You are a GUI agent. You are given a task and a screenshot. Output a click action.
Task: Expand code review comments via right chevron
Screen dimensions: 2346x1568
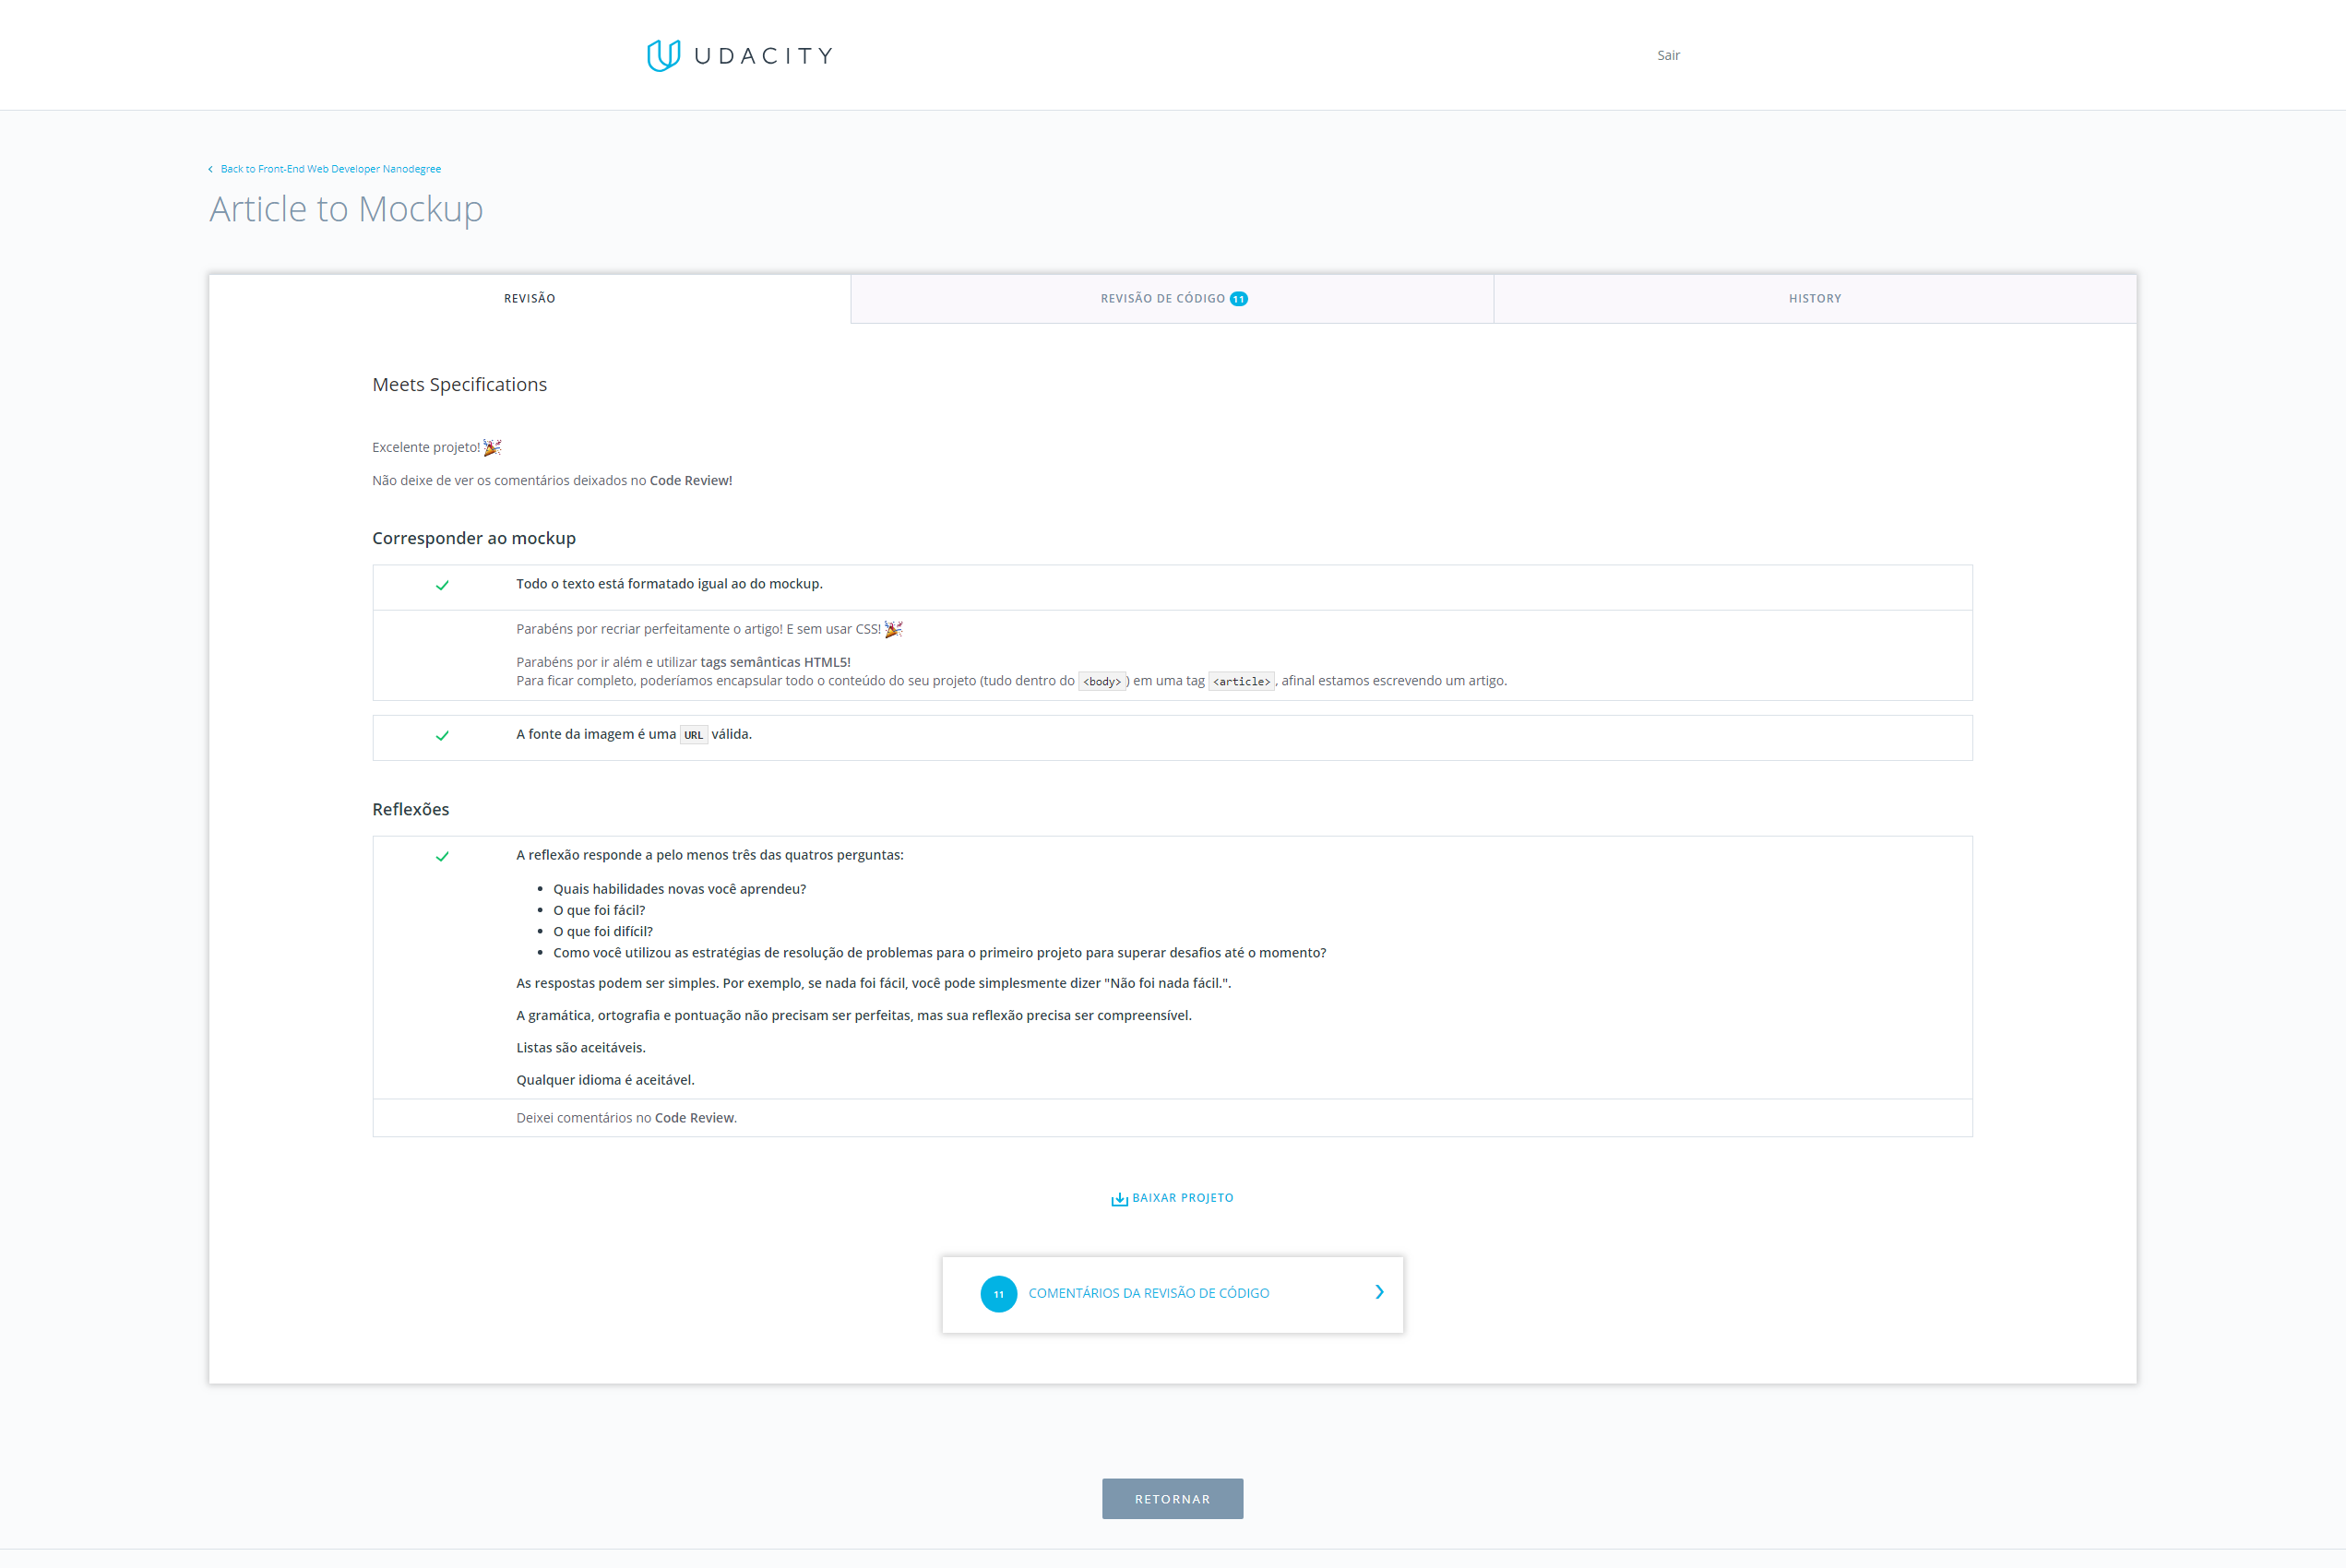point(1380,1293)
